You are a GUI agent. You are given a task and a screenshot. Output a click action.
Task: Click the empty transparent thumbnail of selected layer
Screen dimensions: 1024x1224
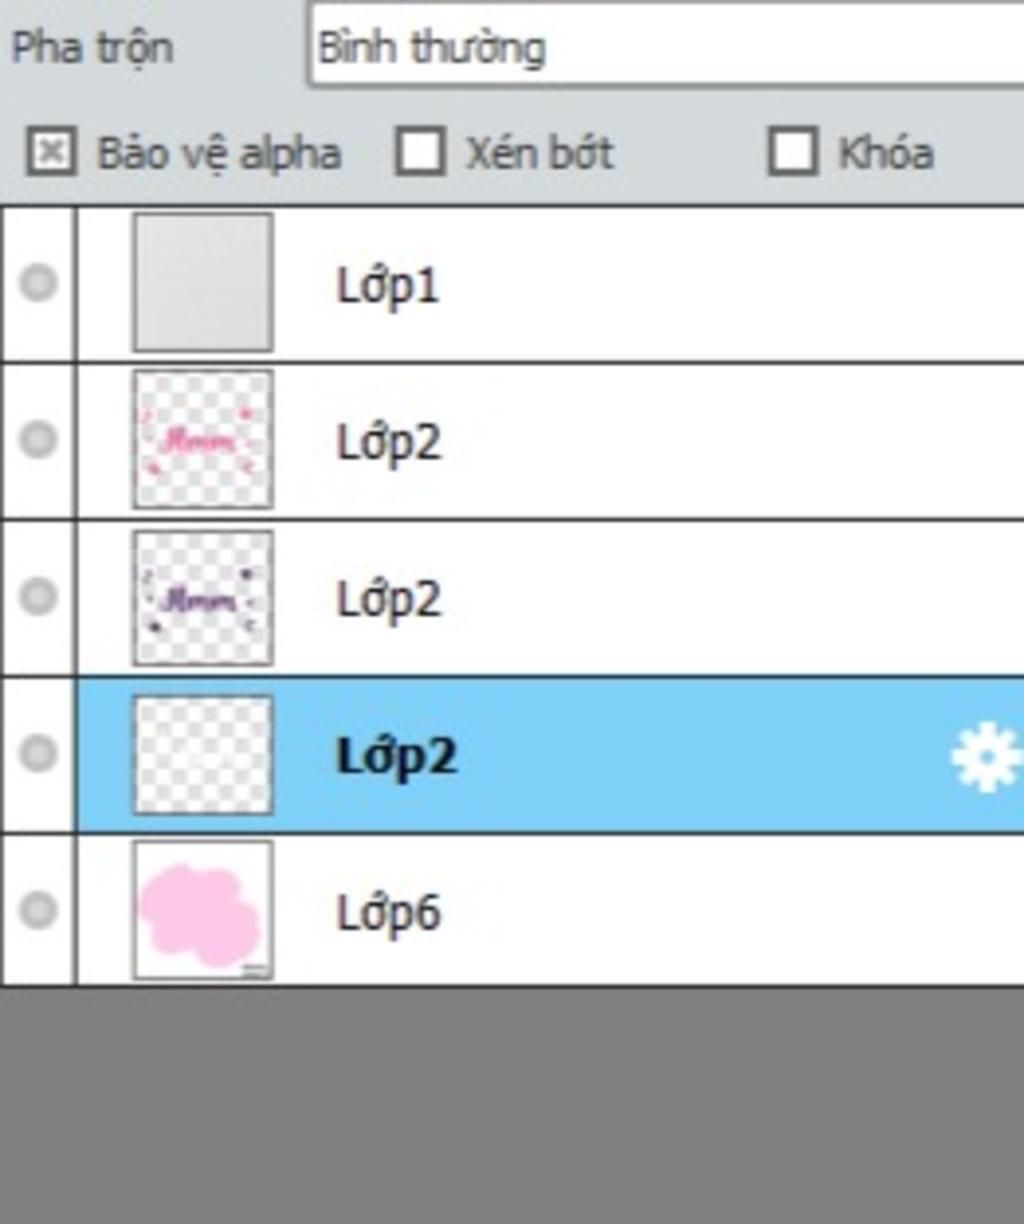(x=203, y=754)
